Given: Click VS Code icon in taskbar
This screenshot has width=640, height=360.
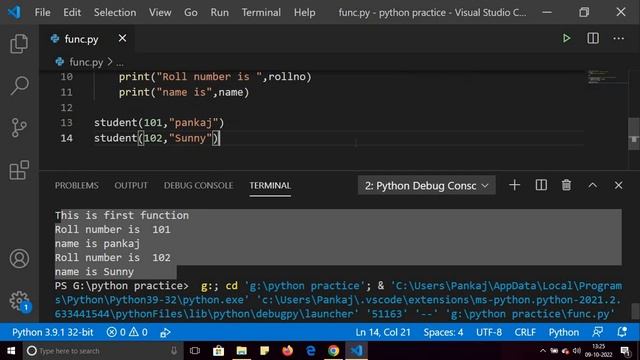Looking at the screenshot, I should click(x=356, y=351).
